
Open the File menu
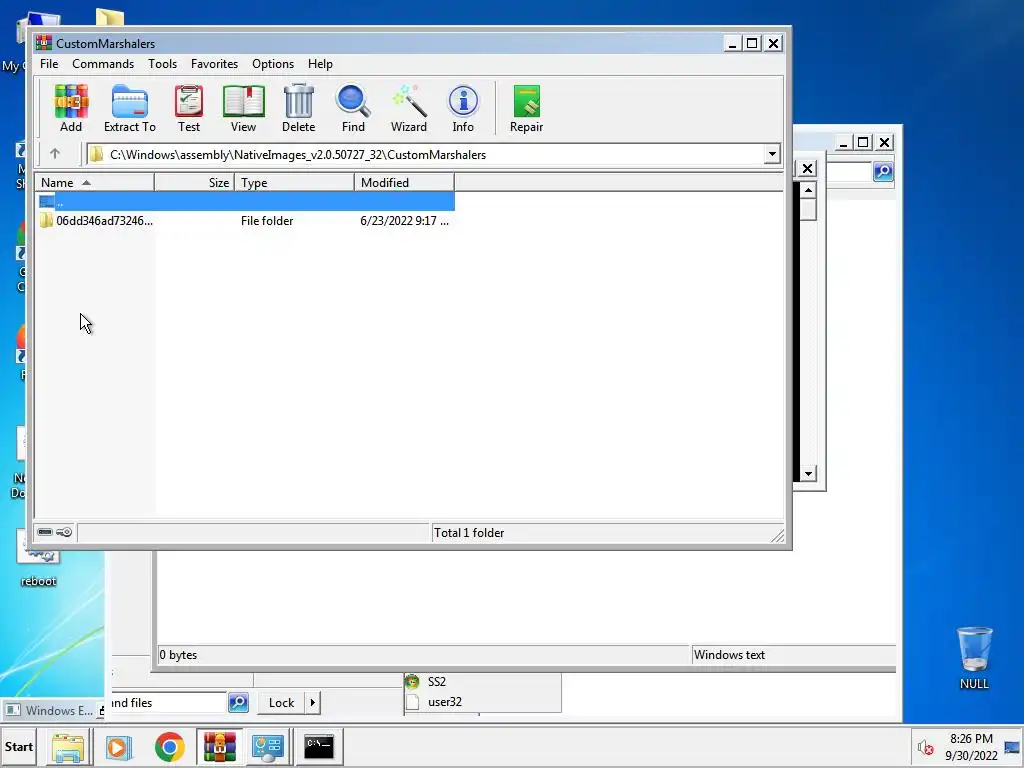click(x=49, y=64)
